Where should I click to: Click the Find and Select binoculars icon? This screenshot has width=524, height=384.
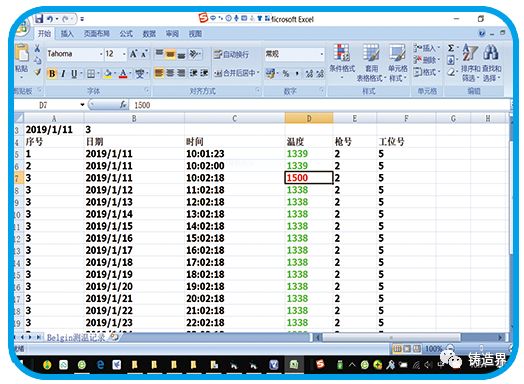pyautogui.click(x=491, y=52)
